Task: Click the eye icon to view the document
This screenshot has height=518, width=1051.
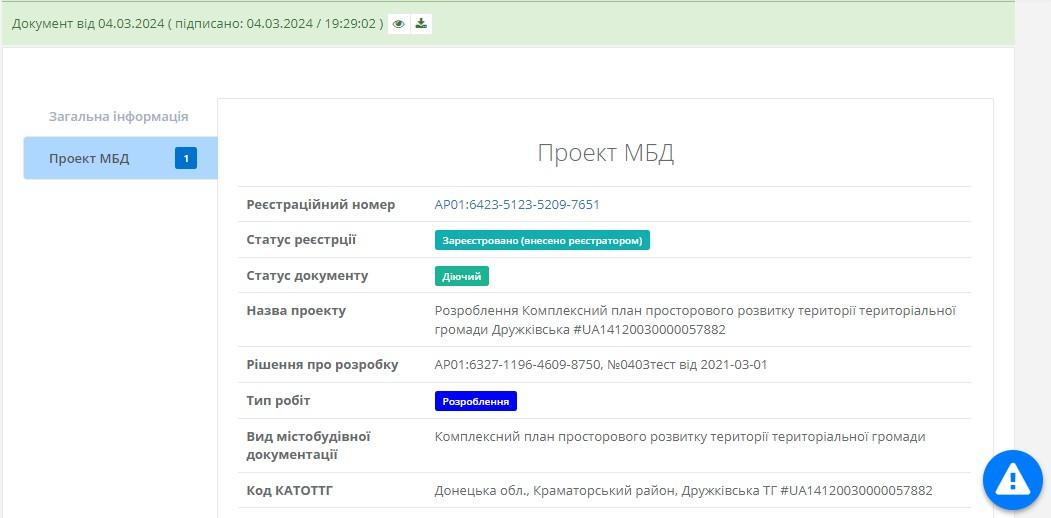Action: click(399, 24)
